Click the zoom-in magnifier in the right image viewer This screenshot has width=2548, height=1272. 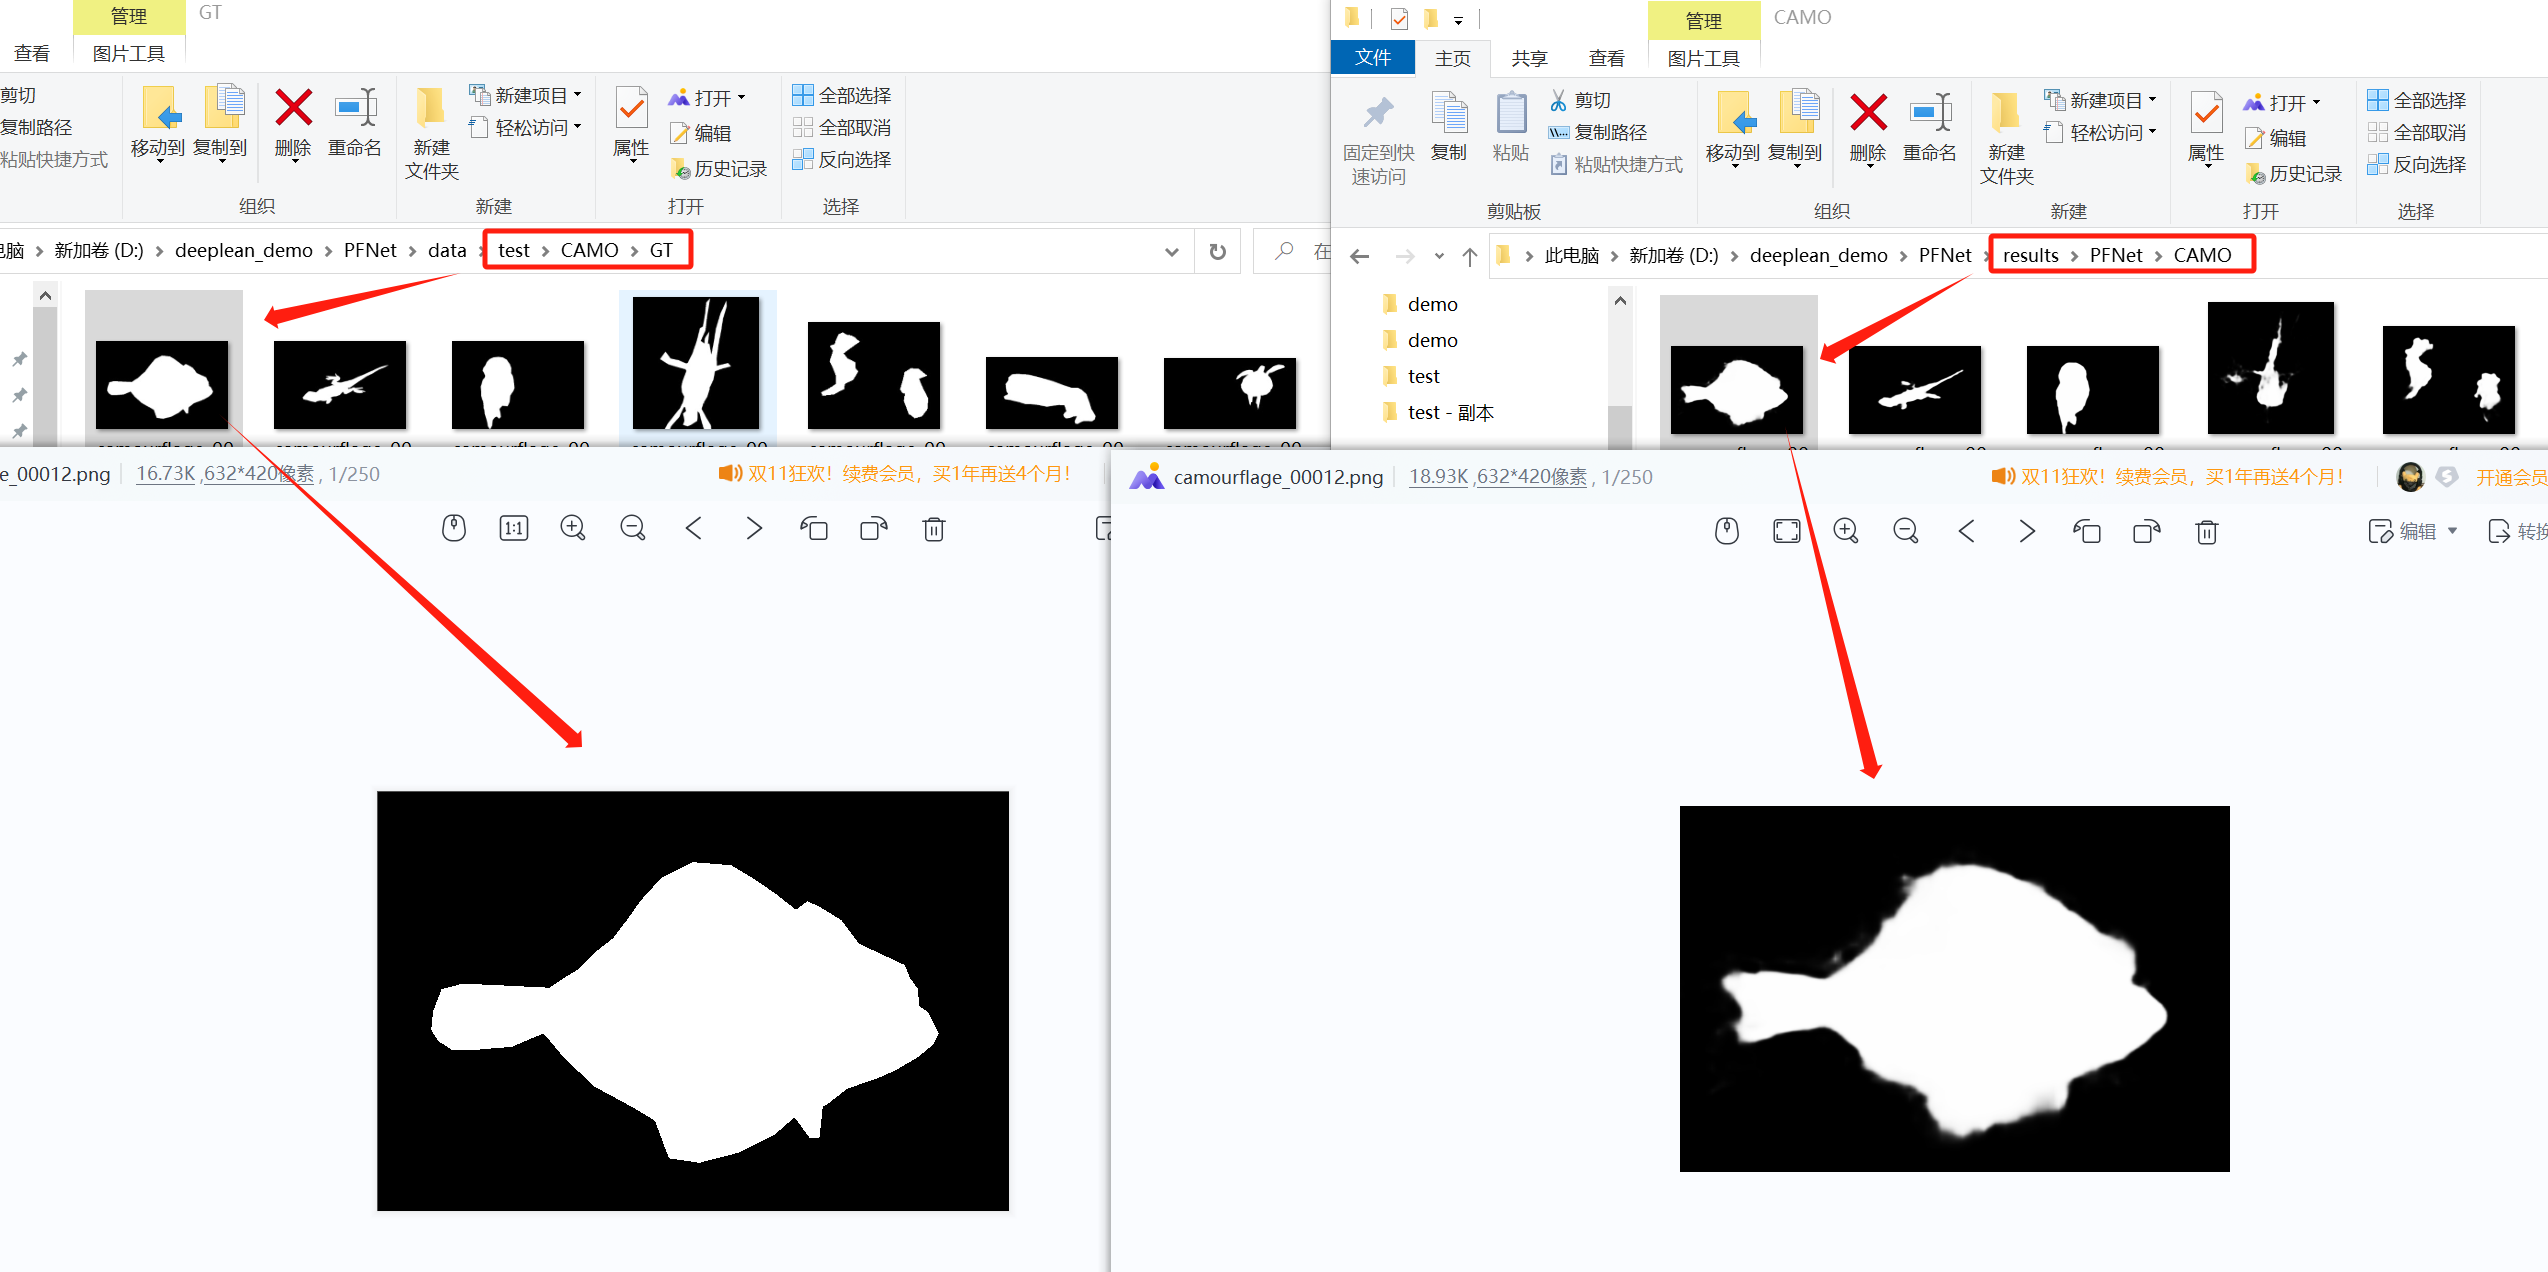coord(1846,531)
